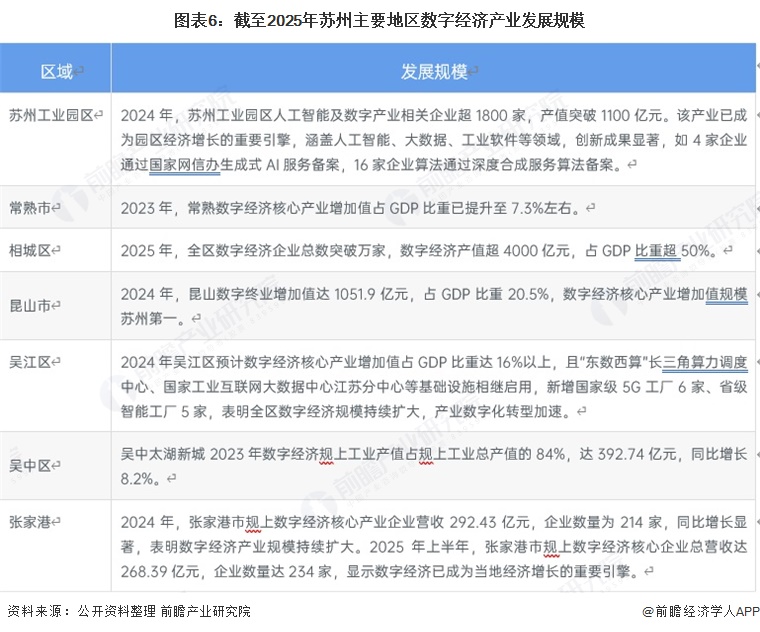Select the 发展规模 column header
This screenshot has width=760, height=632.
(x=434, y=71)
